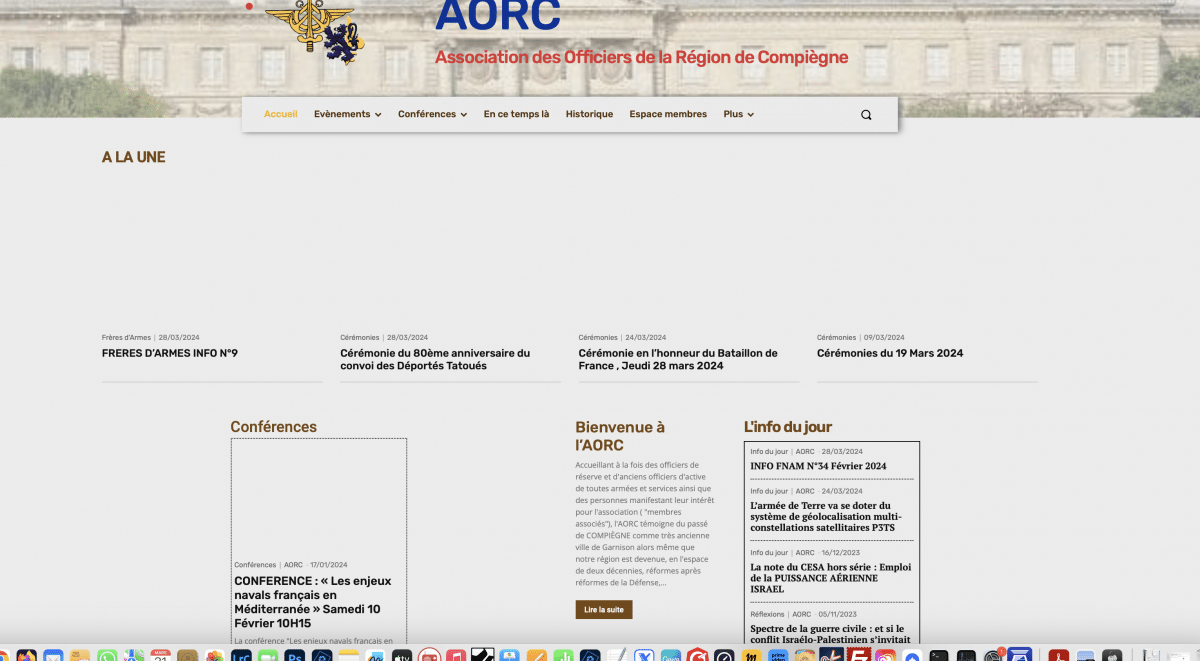The image size is (1200, 661).
Task: Click the date 17/01/2024
Action: (x=330, y=565)
